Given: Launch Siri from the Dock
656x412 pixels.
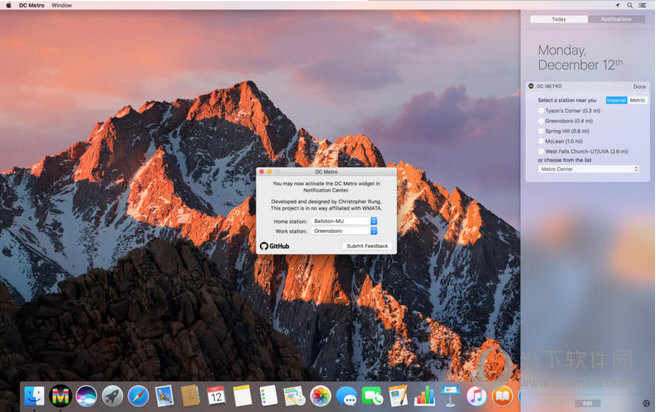Looking at the screenshot, I should [x=86, y=396].
